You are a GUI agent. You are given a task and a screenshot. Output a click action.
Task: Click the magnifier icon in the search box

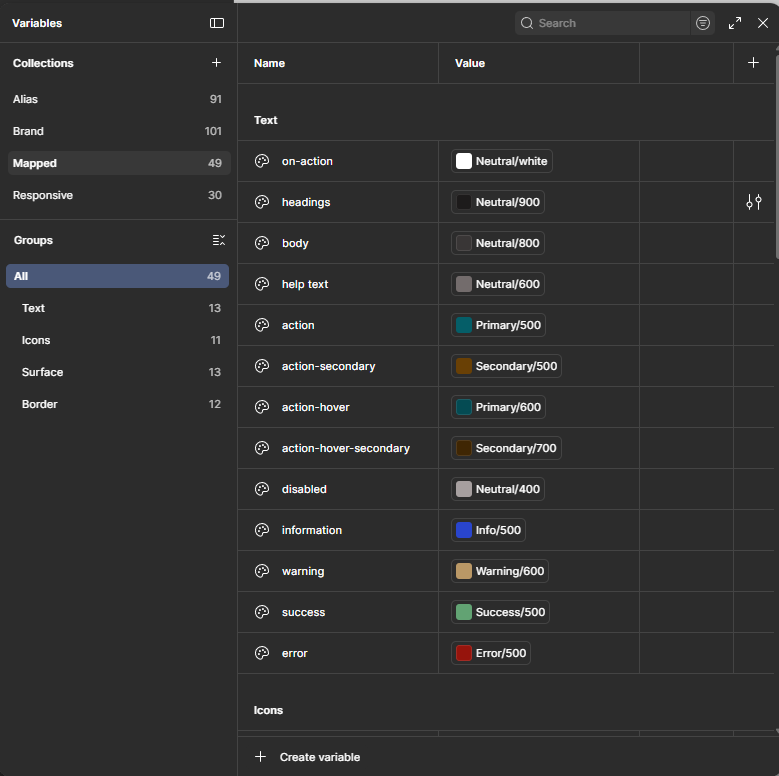coord(527,23)
